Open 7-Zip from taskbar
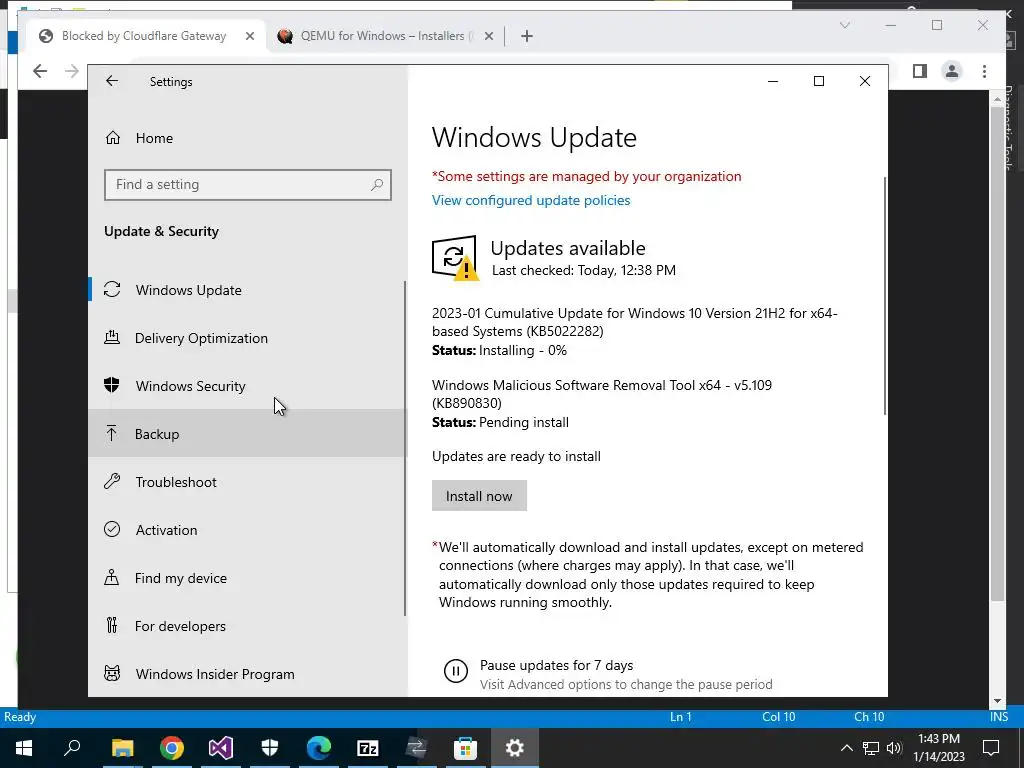1024x768 pixels. 368,748
